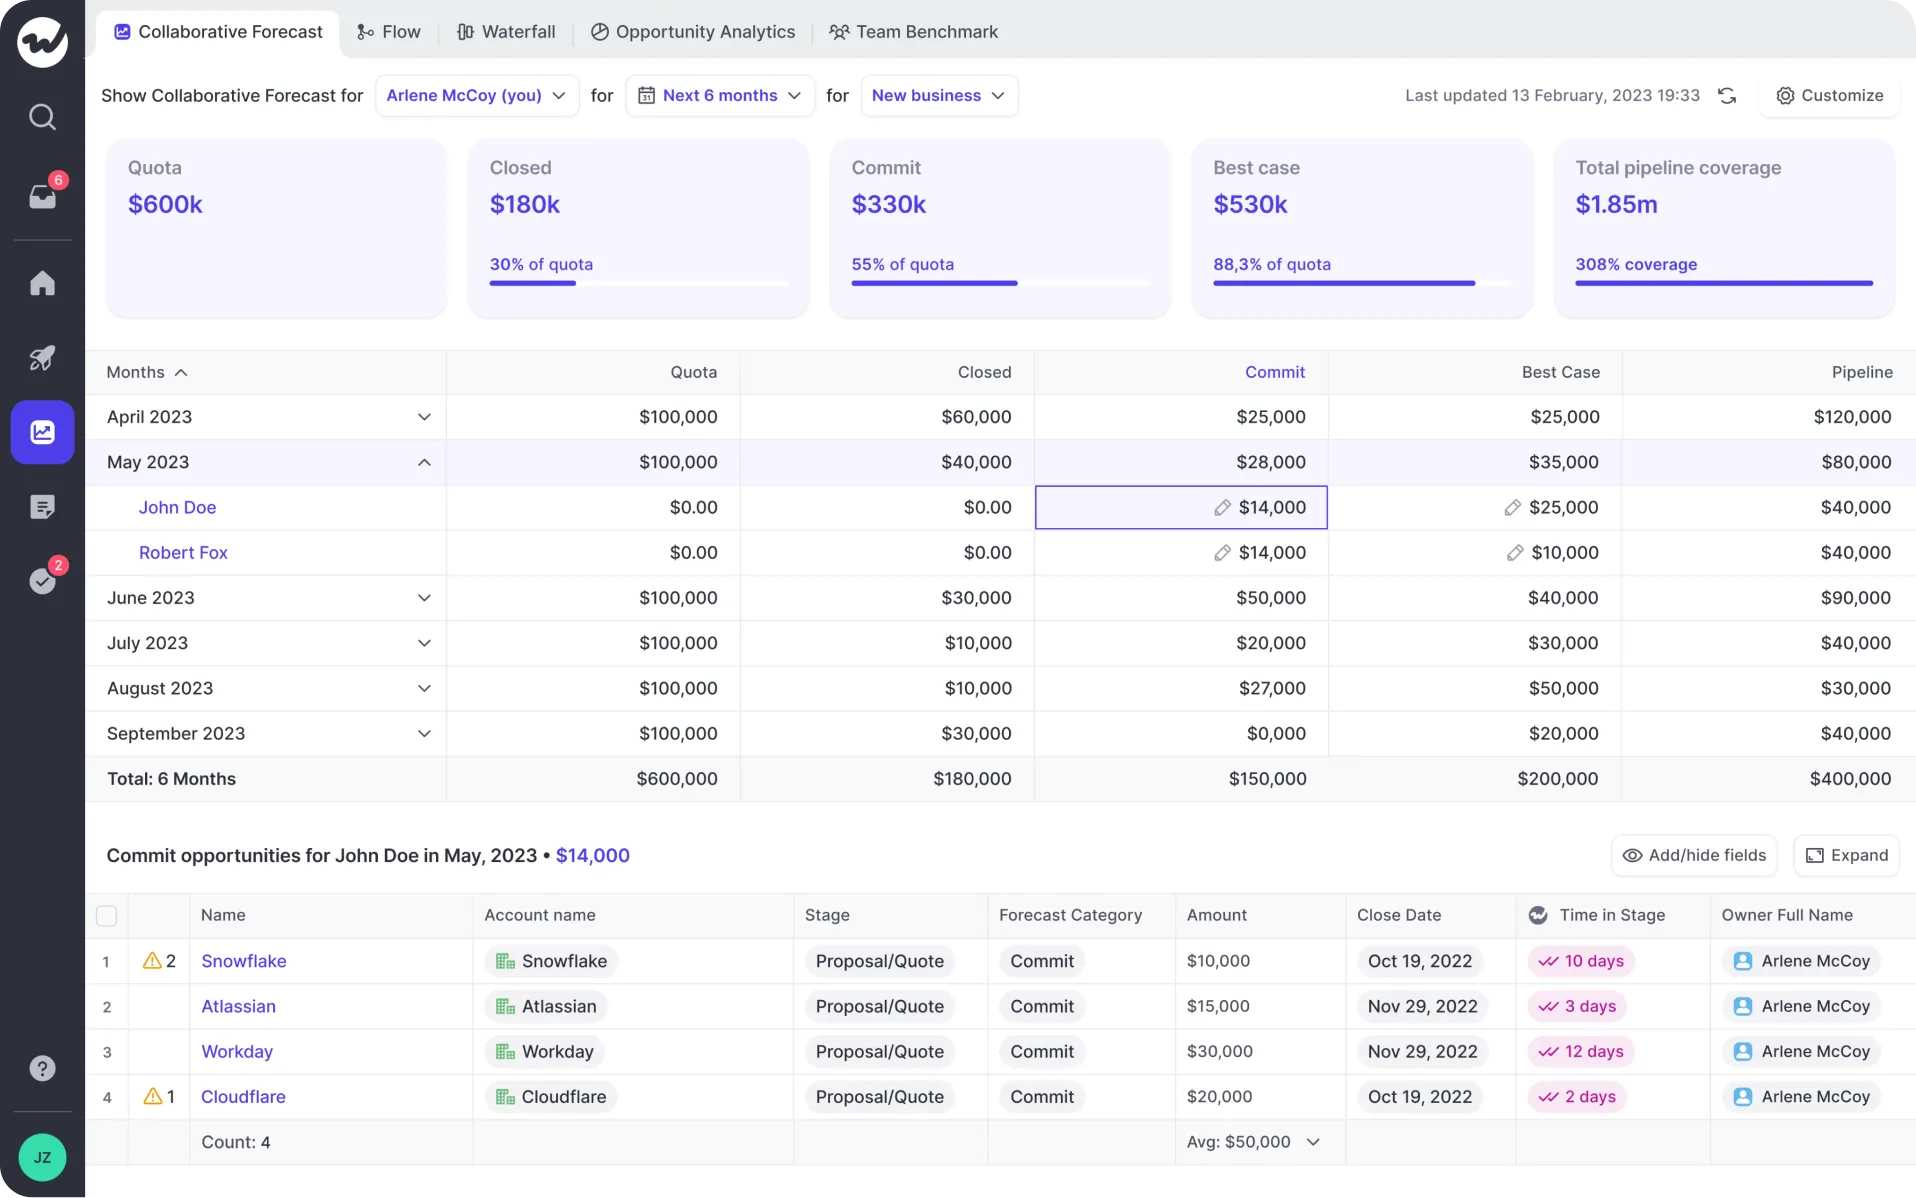1916x1198 pixels.
Task: Open the inbox with 6 notifications
Action: coord(42,196)
